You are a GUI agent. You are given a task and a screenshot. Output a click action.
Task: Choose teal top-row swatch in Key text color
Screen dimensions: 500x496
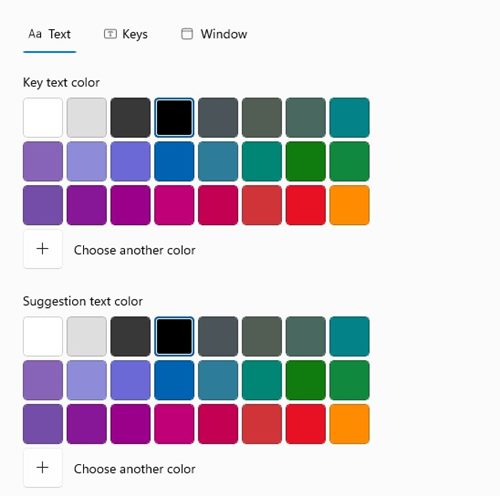pos(349,117)
